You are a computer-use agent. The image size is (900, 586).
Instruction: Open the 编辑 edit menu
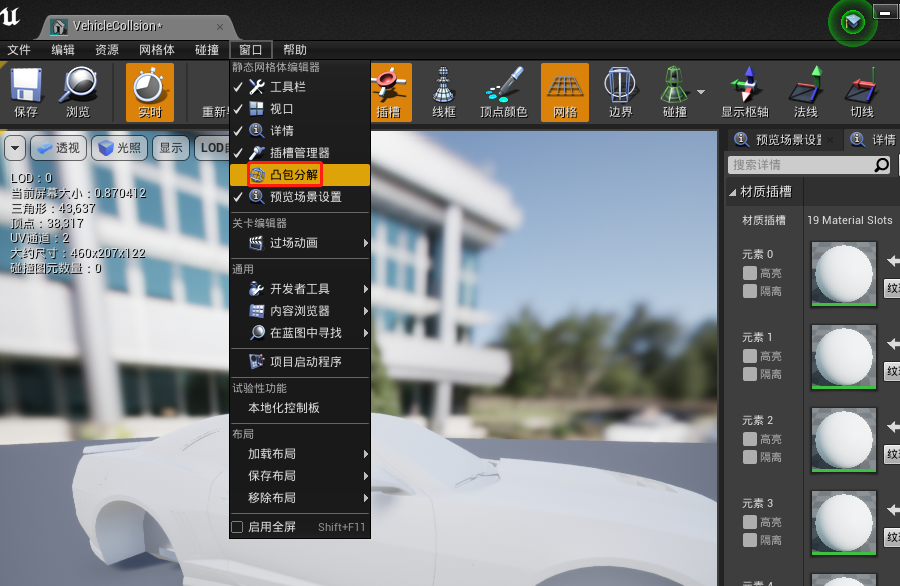pyautogui.click(x=63, y=50)
